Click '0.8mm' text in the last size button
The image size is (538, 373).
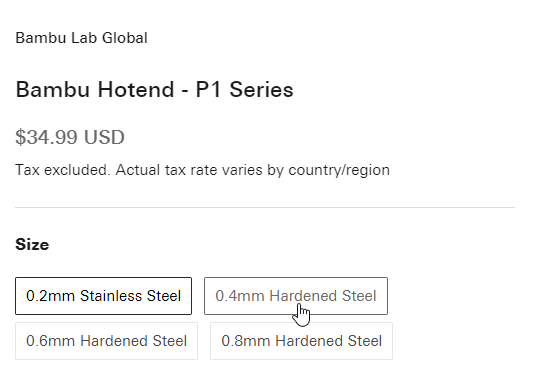click(x=246, y=341)
